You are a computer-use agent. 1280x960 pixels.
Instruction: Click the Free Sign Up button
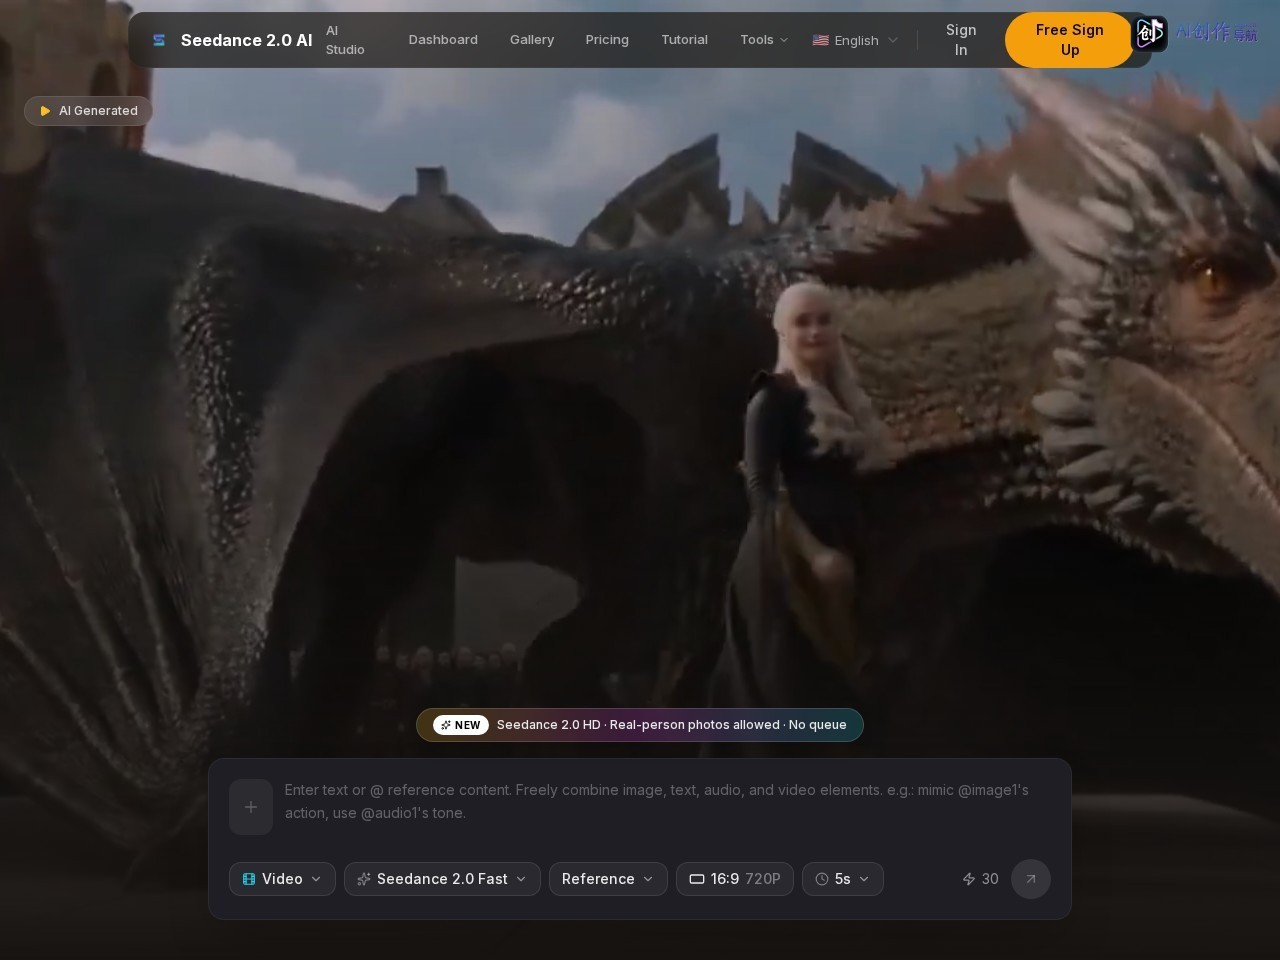(1069, 40)
